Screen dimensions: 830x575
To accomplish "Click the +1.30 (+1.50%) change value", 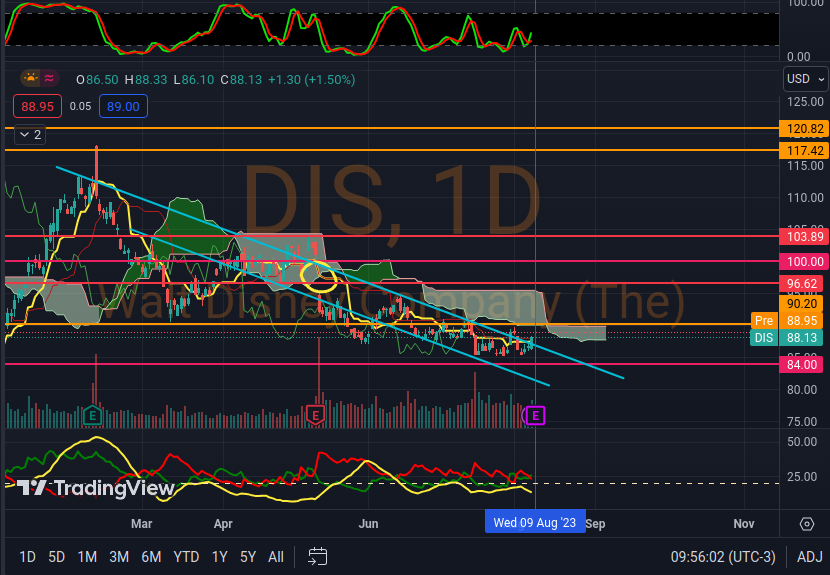I will [312, 80].
